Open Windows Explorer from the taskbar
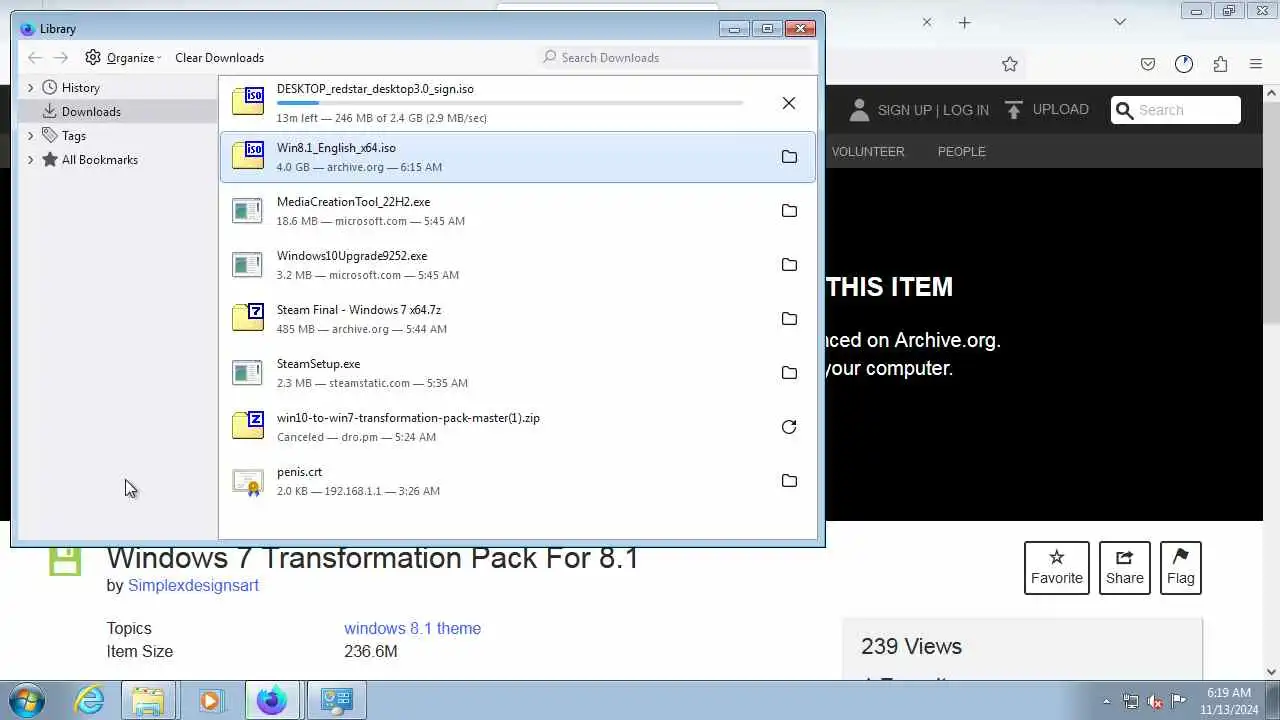The image size is (1280, 720). click(x=148, y=700)
